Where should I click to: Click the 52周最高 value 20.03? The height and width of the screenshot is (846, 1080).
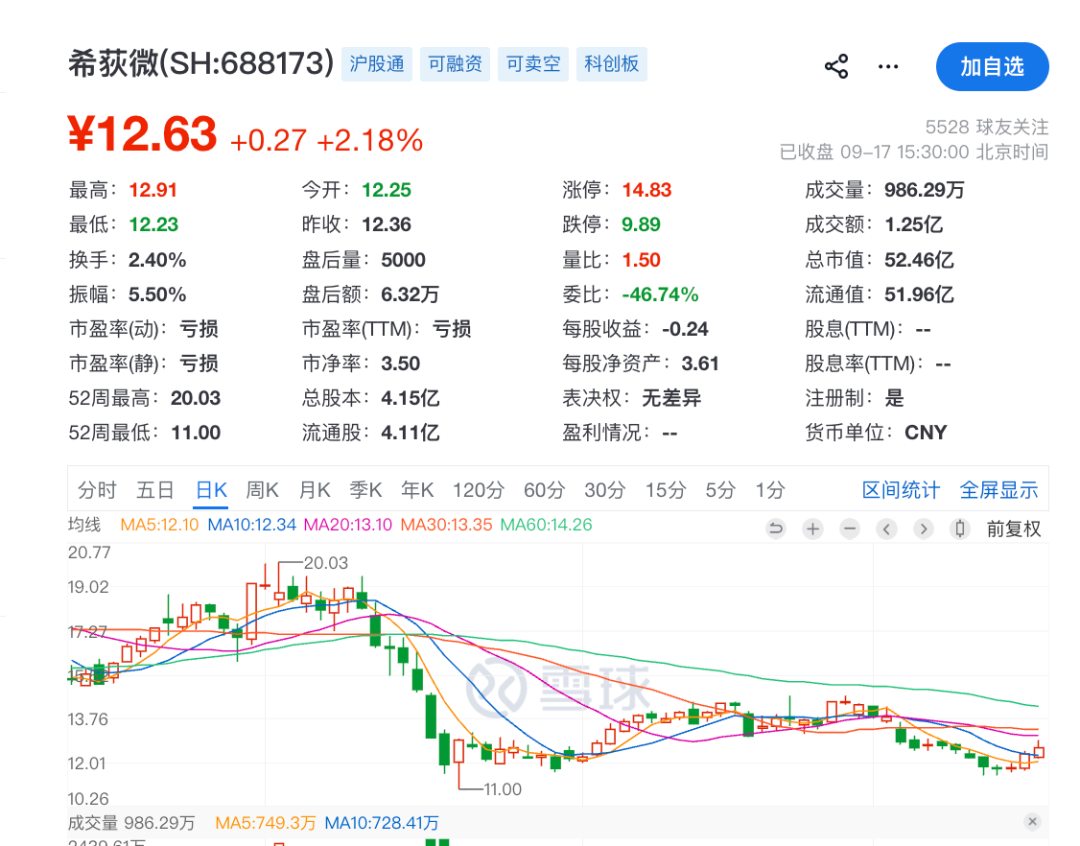pos(196,398)
